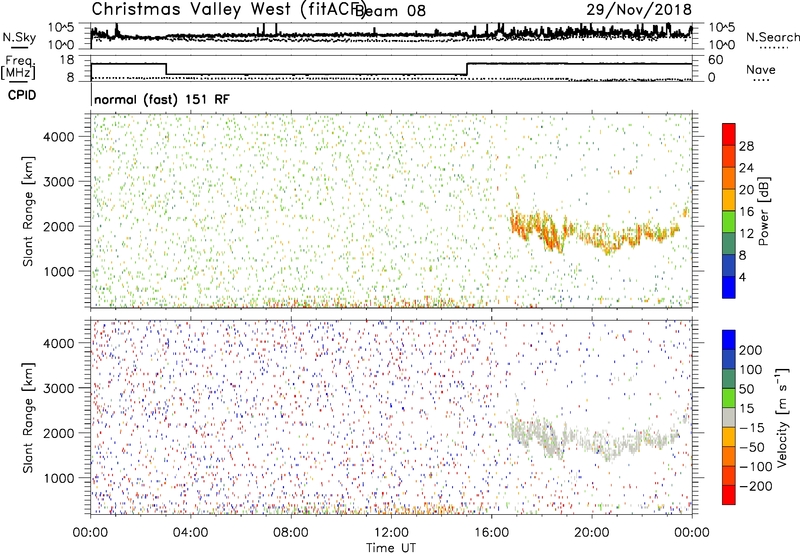The height and width of the screenshot is (554, 800).
Task: Click the 'Velocity [m s-1]' color bar label
Action: pos(782,417)
